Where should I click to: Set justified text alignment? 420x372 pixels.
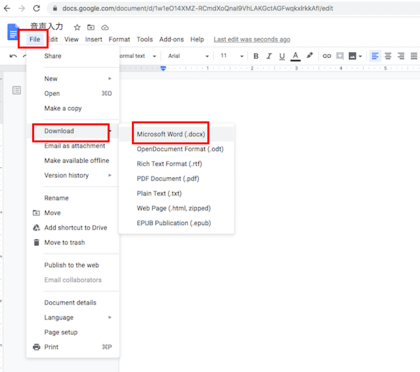click(x=414, y=56)
